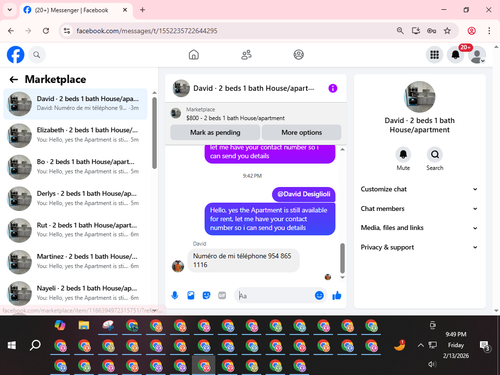This screenshot has height=375, width=500.
Task: Bookmark this page with the star icon
Action: 447,31
